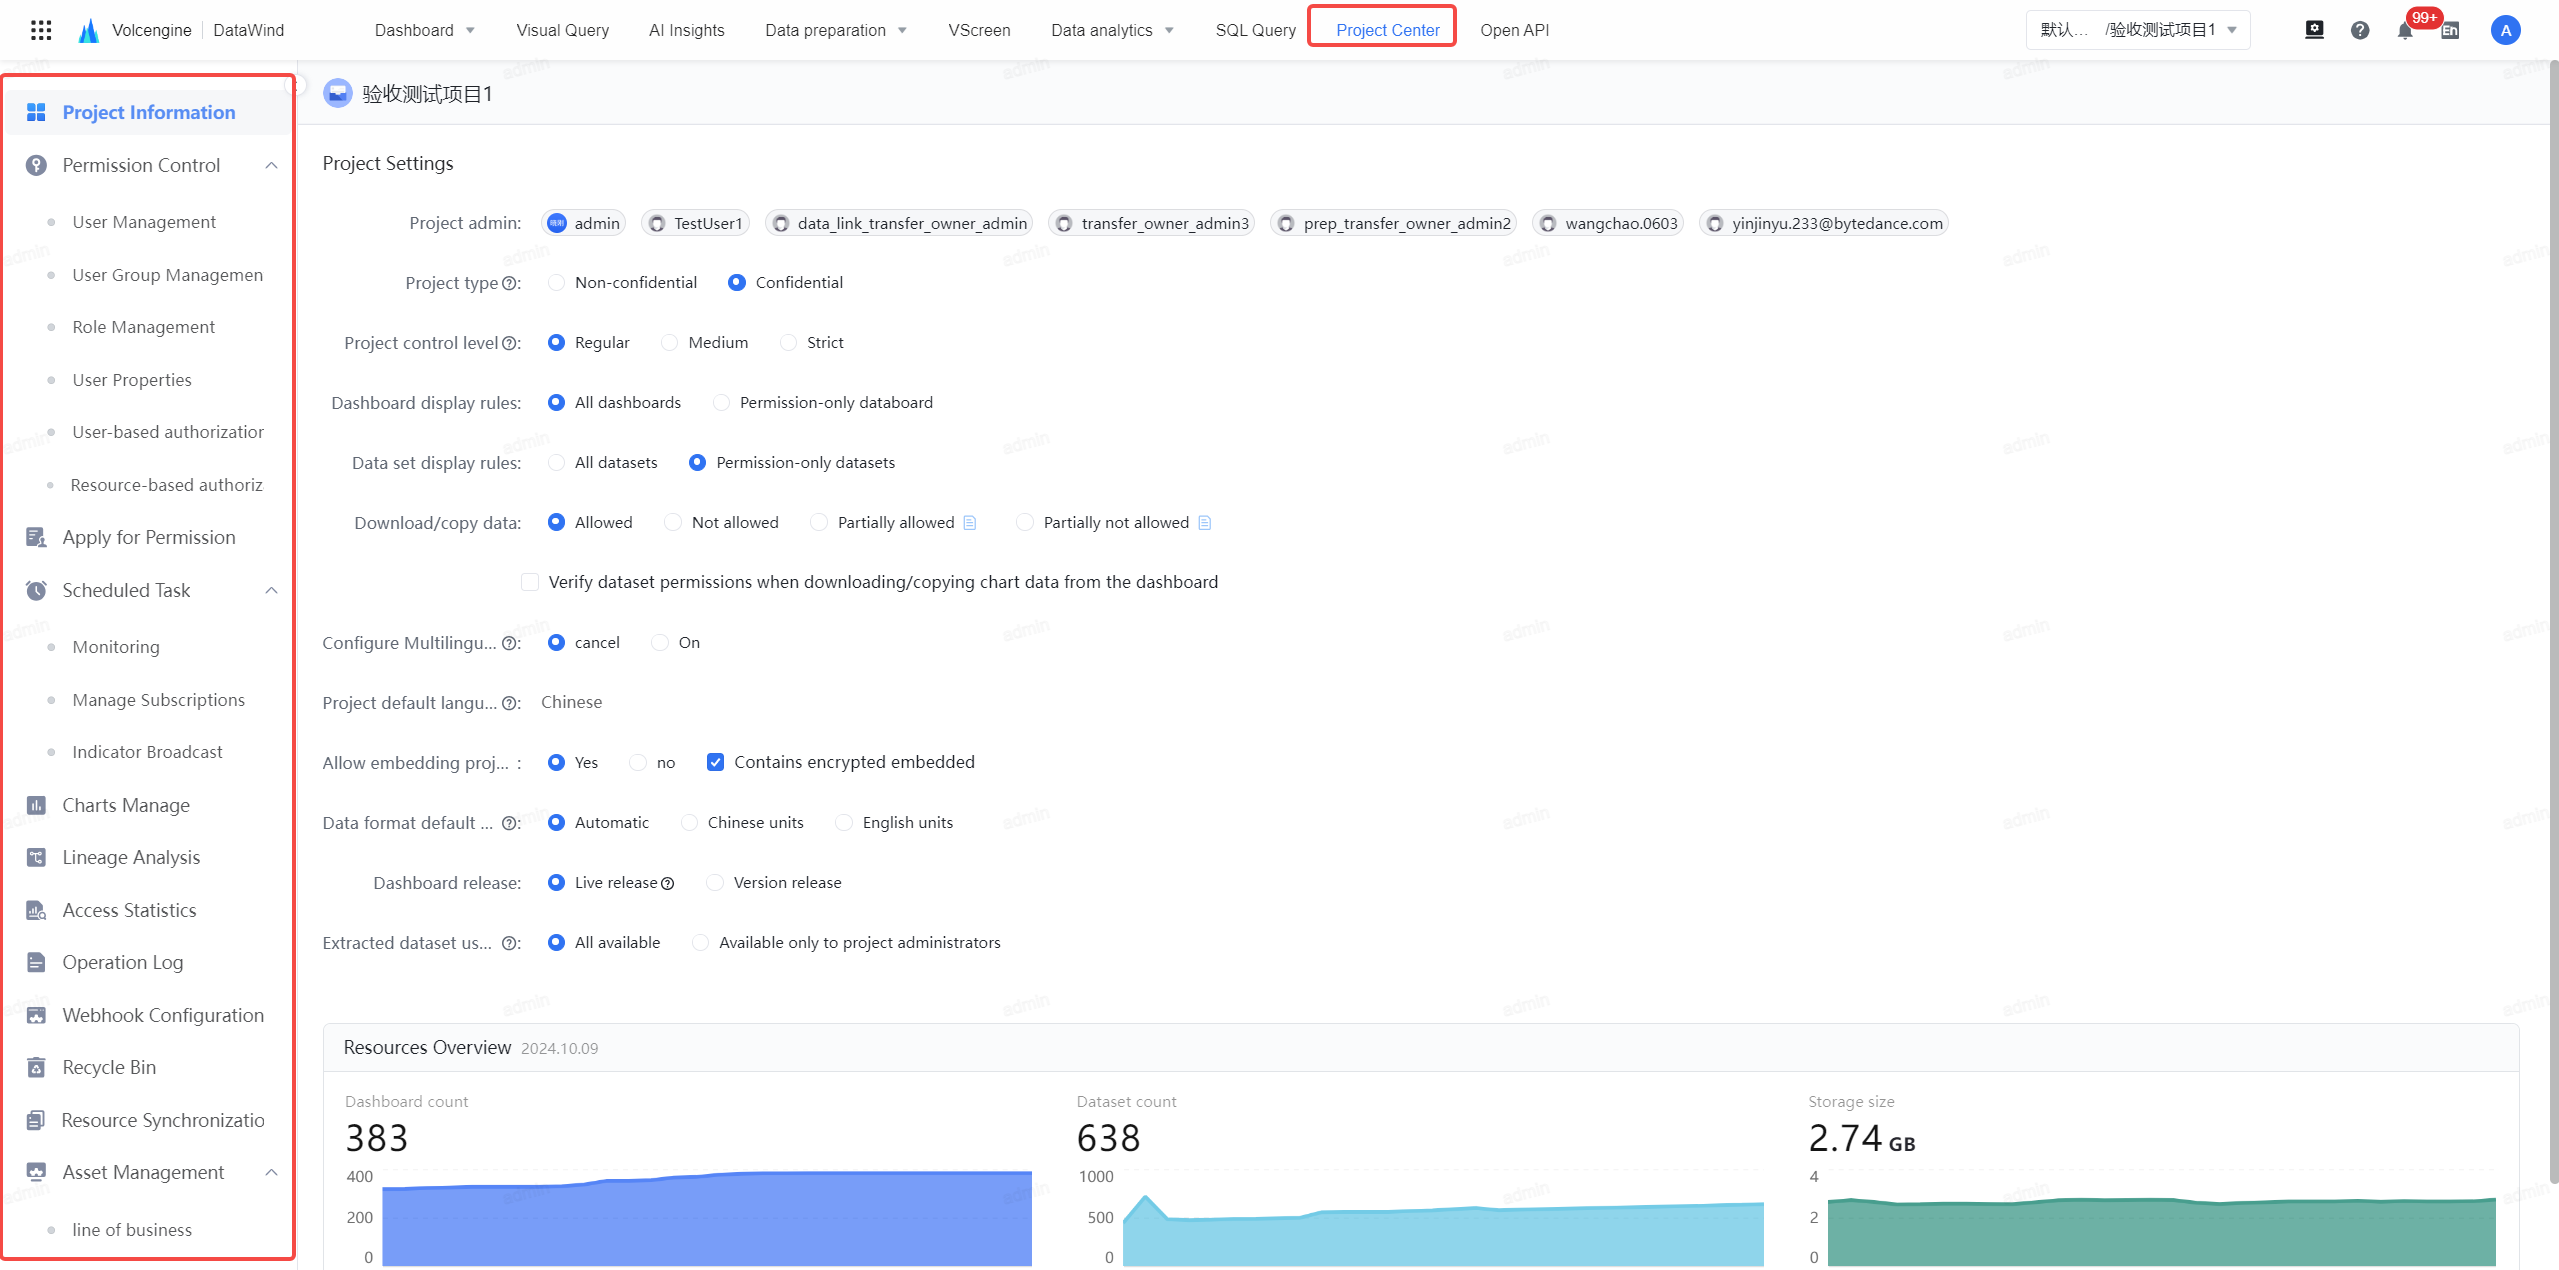Viewport: 2559px width, 1270px height.
Task: Open the Partially not allowed document icon
Action: [x=1204, y=522]
